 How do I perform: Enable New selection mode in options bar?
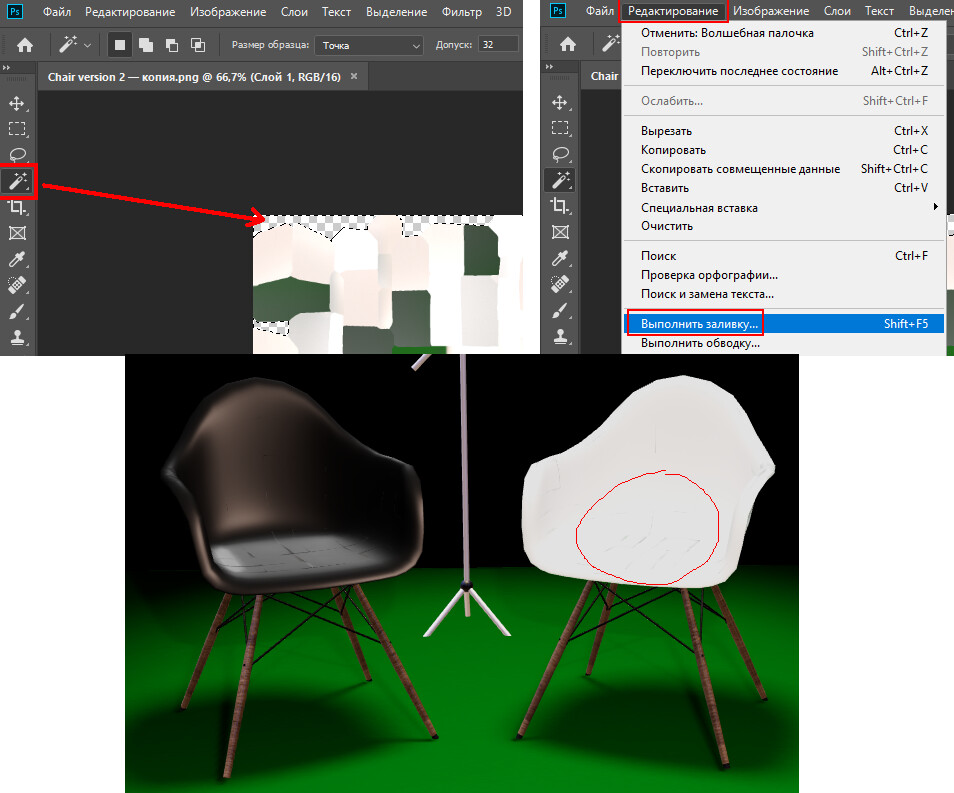click(x=120, y=44)
